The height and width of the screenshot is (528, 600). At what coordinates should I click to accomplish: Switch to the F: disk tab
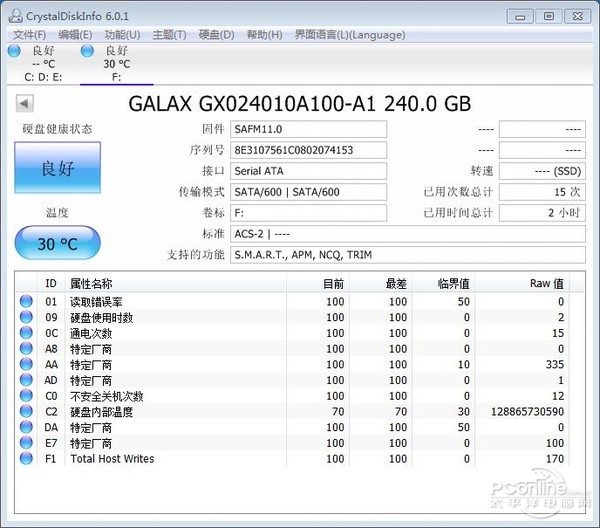117,64
